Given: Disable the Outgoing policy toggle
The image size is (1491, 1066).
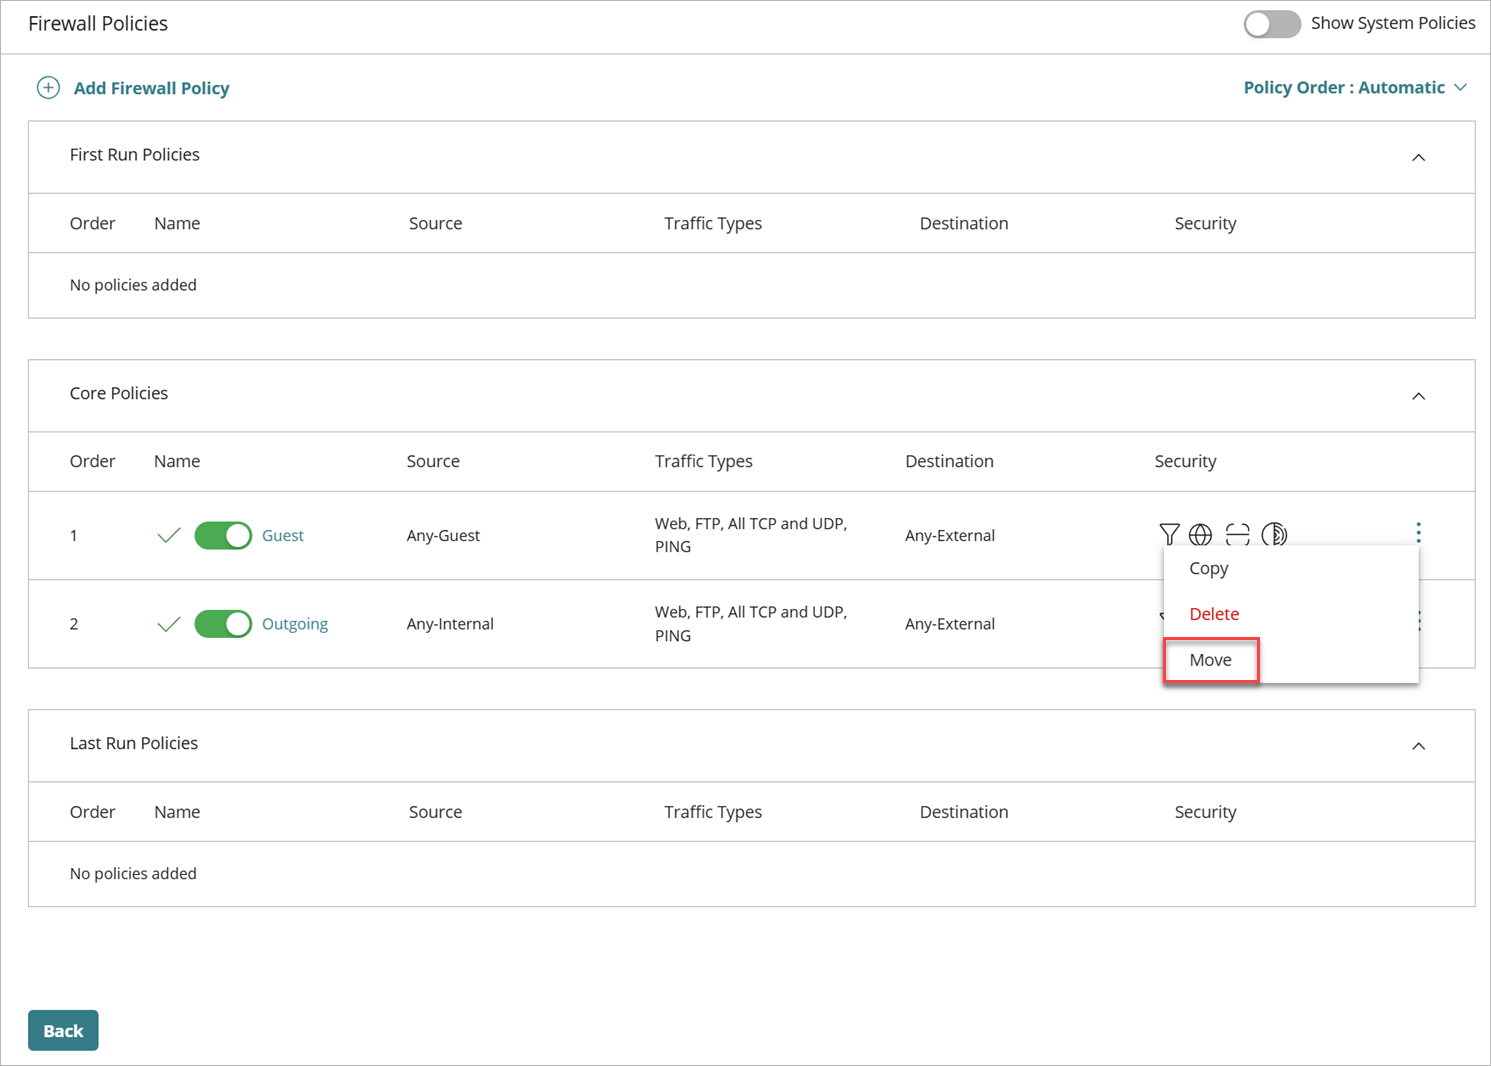Looking at the screenshot, I should [222, 623].
